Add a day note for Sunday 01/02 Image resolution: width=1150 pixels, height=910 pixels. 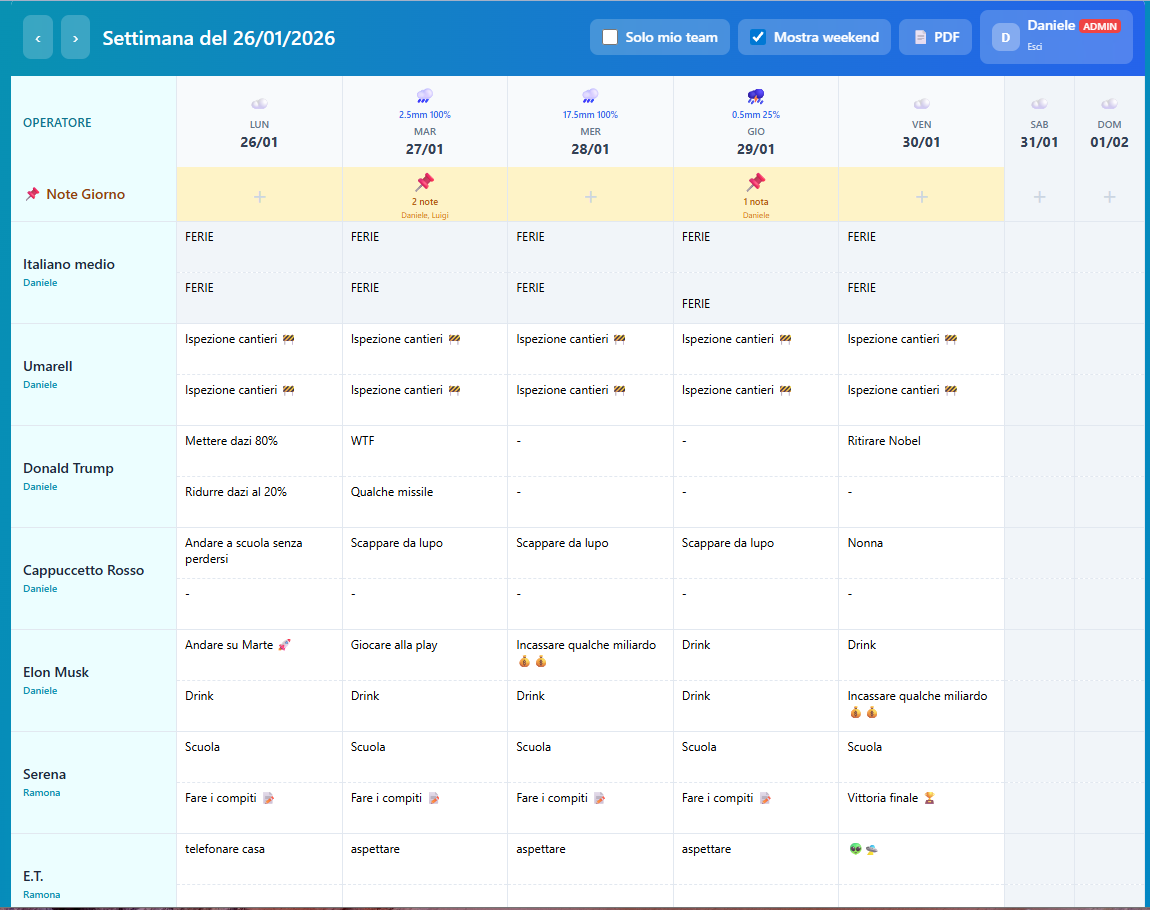tap(1109, 197)
